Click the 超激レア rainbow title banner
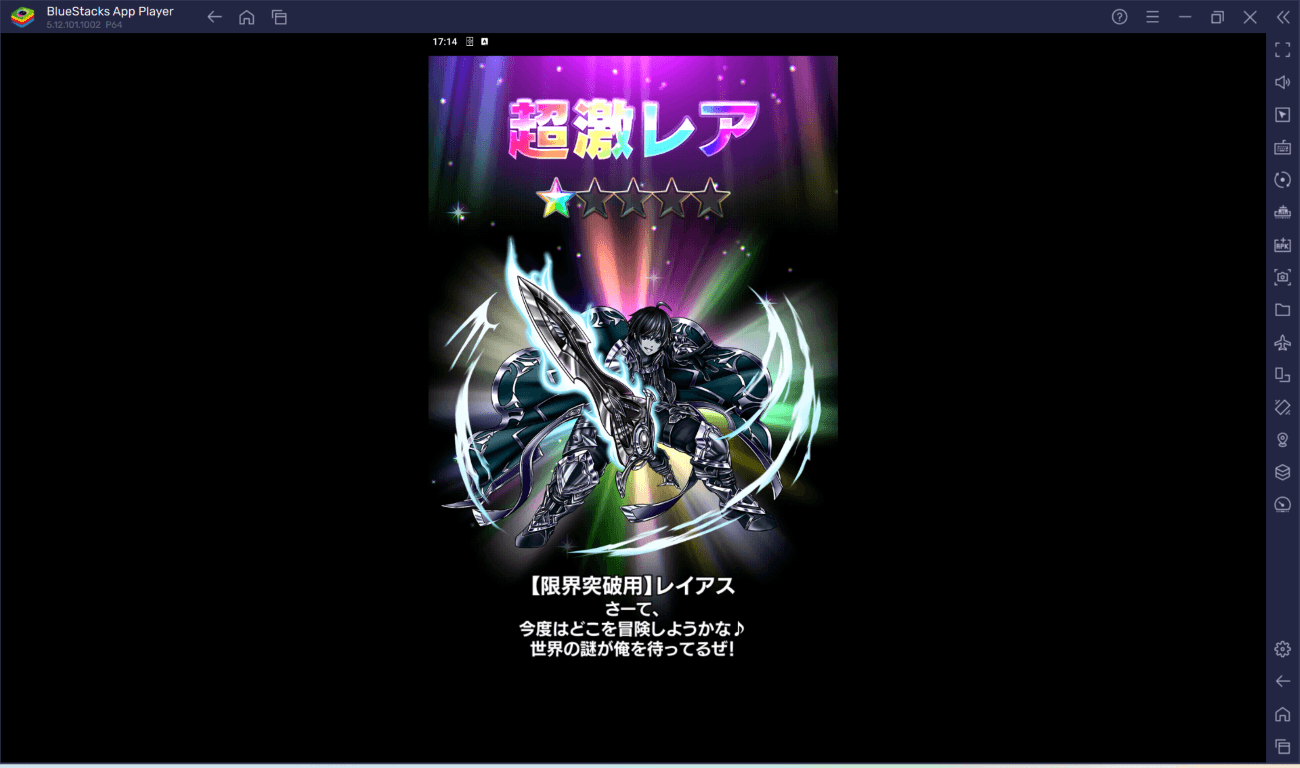1300x768 pixels. [633, 128]
